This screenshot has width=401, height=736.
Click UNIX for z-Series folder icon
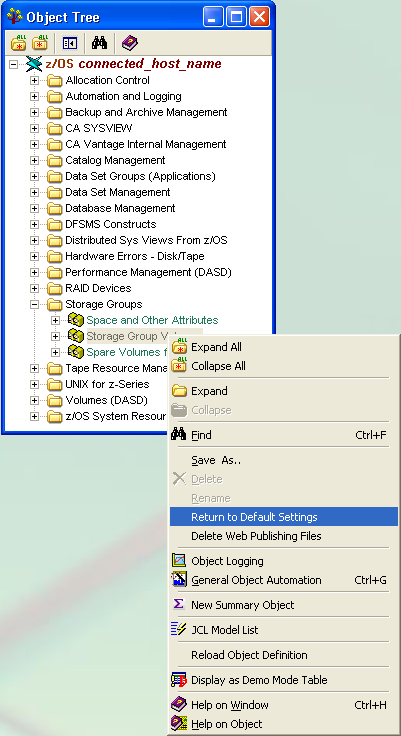pyautogui.click(x=55, y=384)
